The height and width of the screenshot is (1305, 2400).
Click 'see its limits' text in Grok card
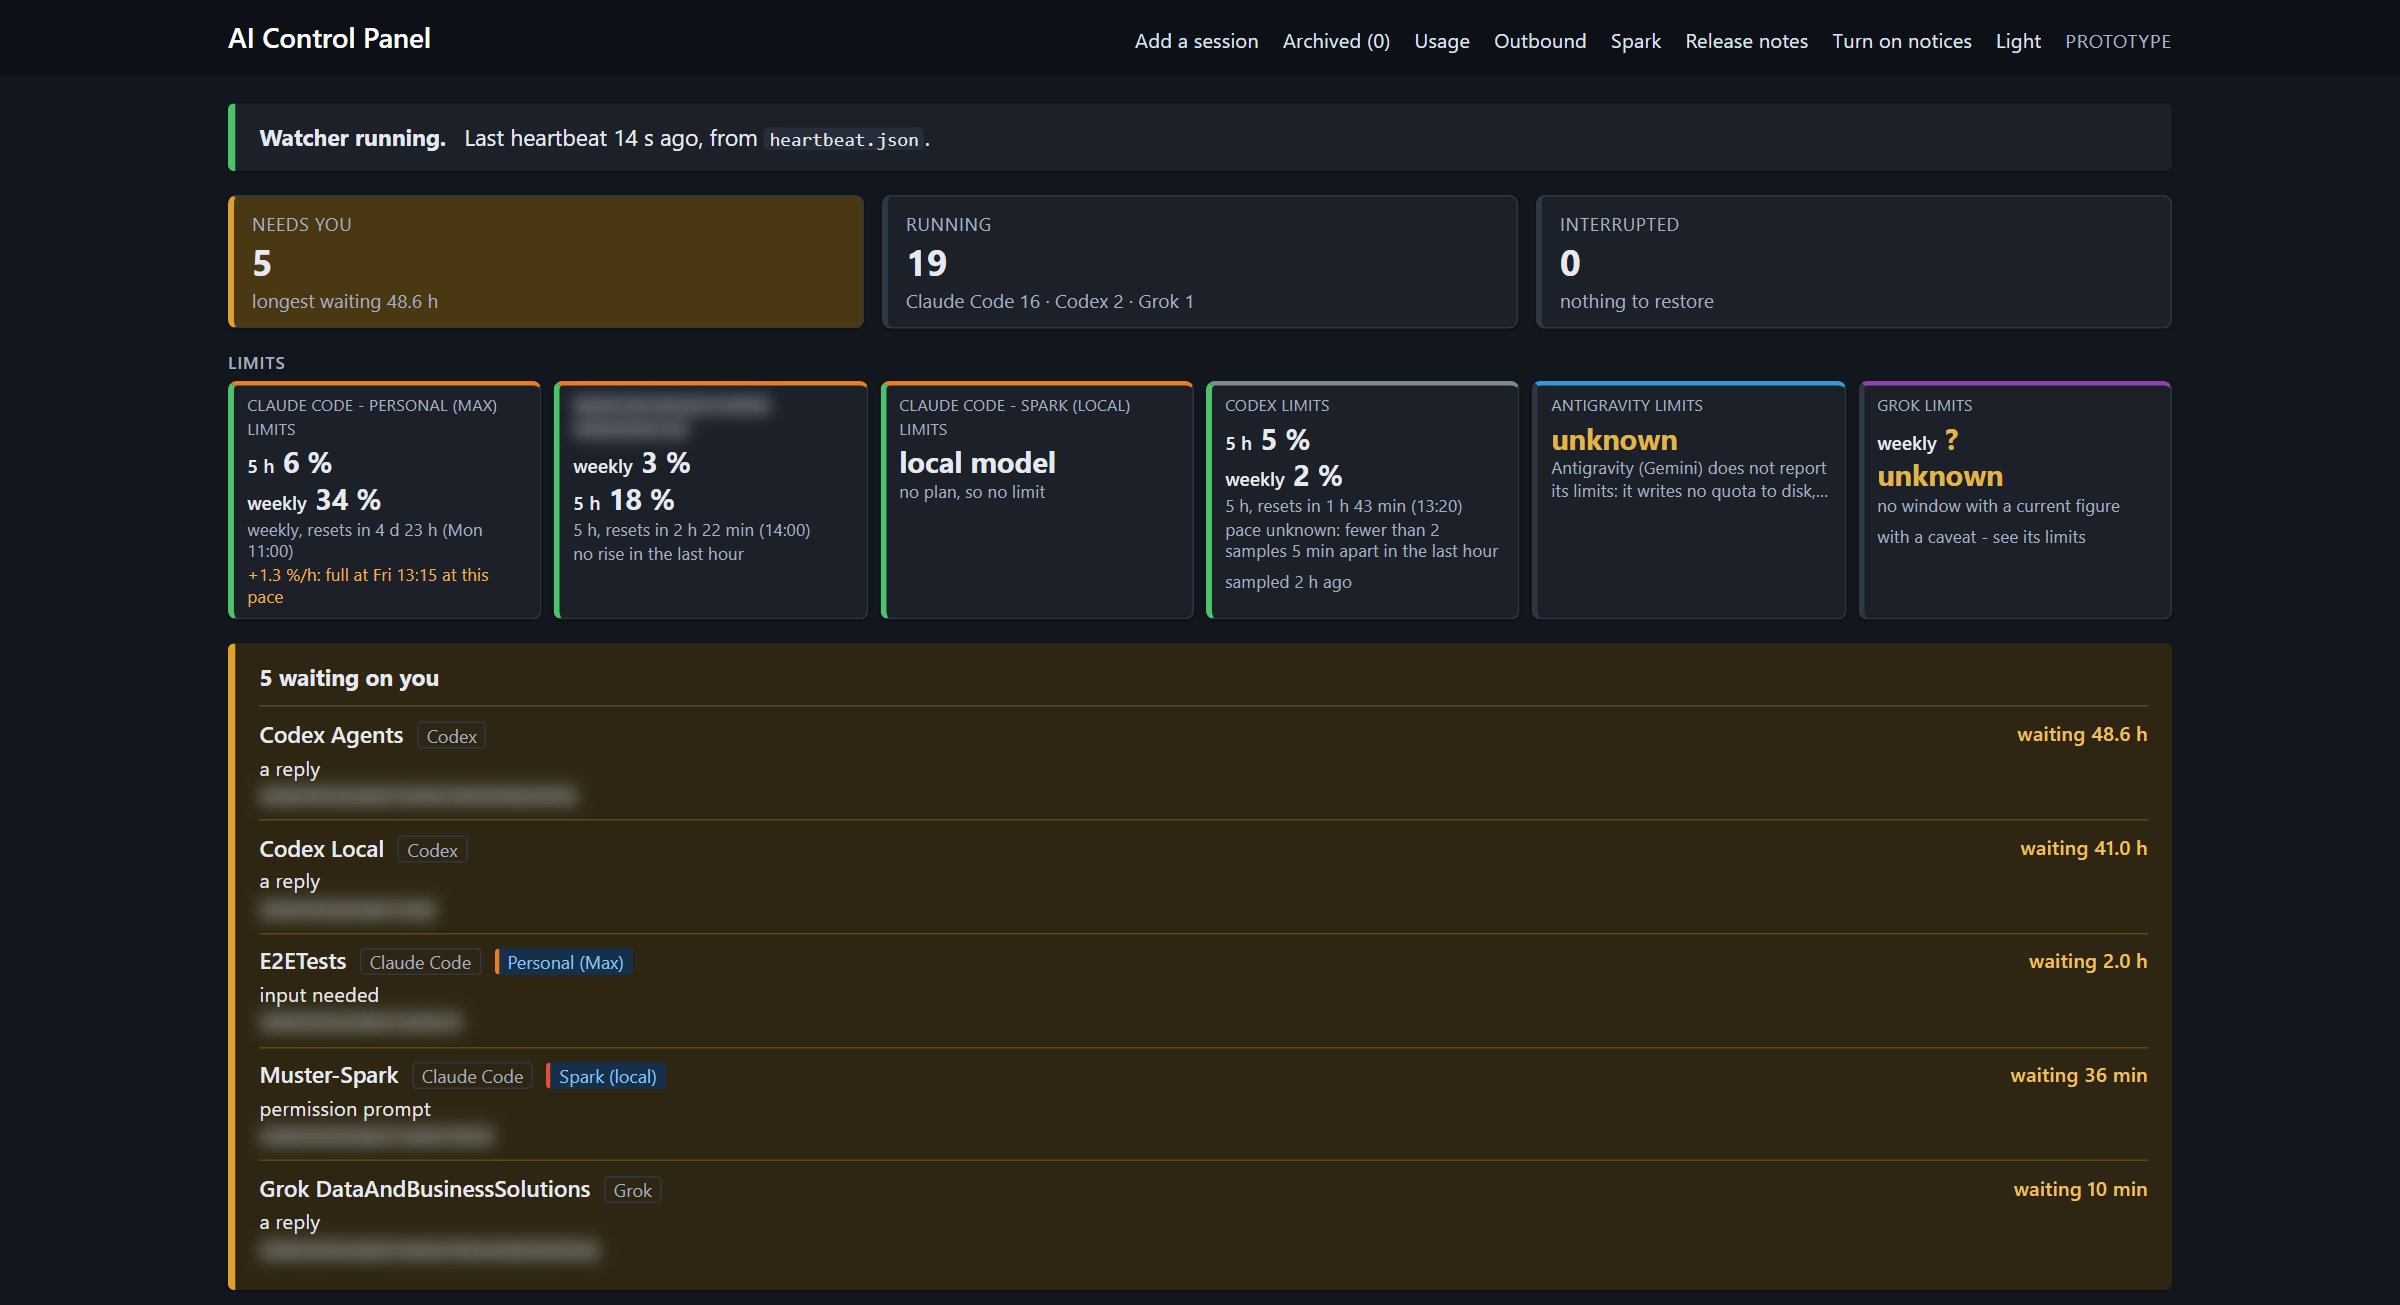coord(2038,537)
